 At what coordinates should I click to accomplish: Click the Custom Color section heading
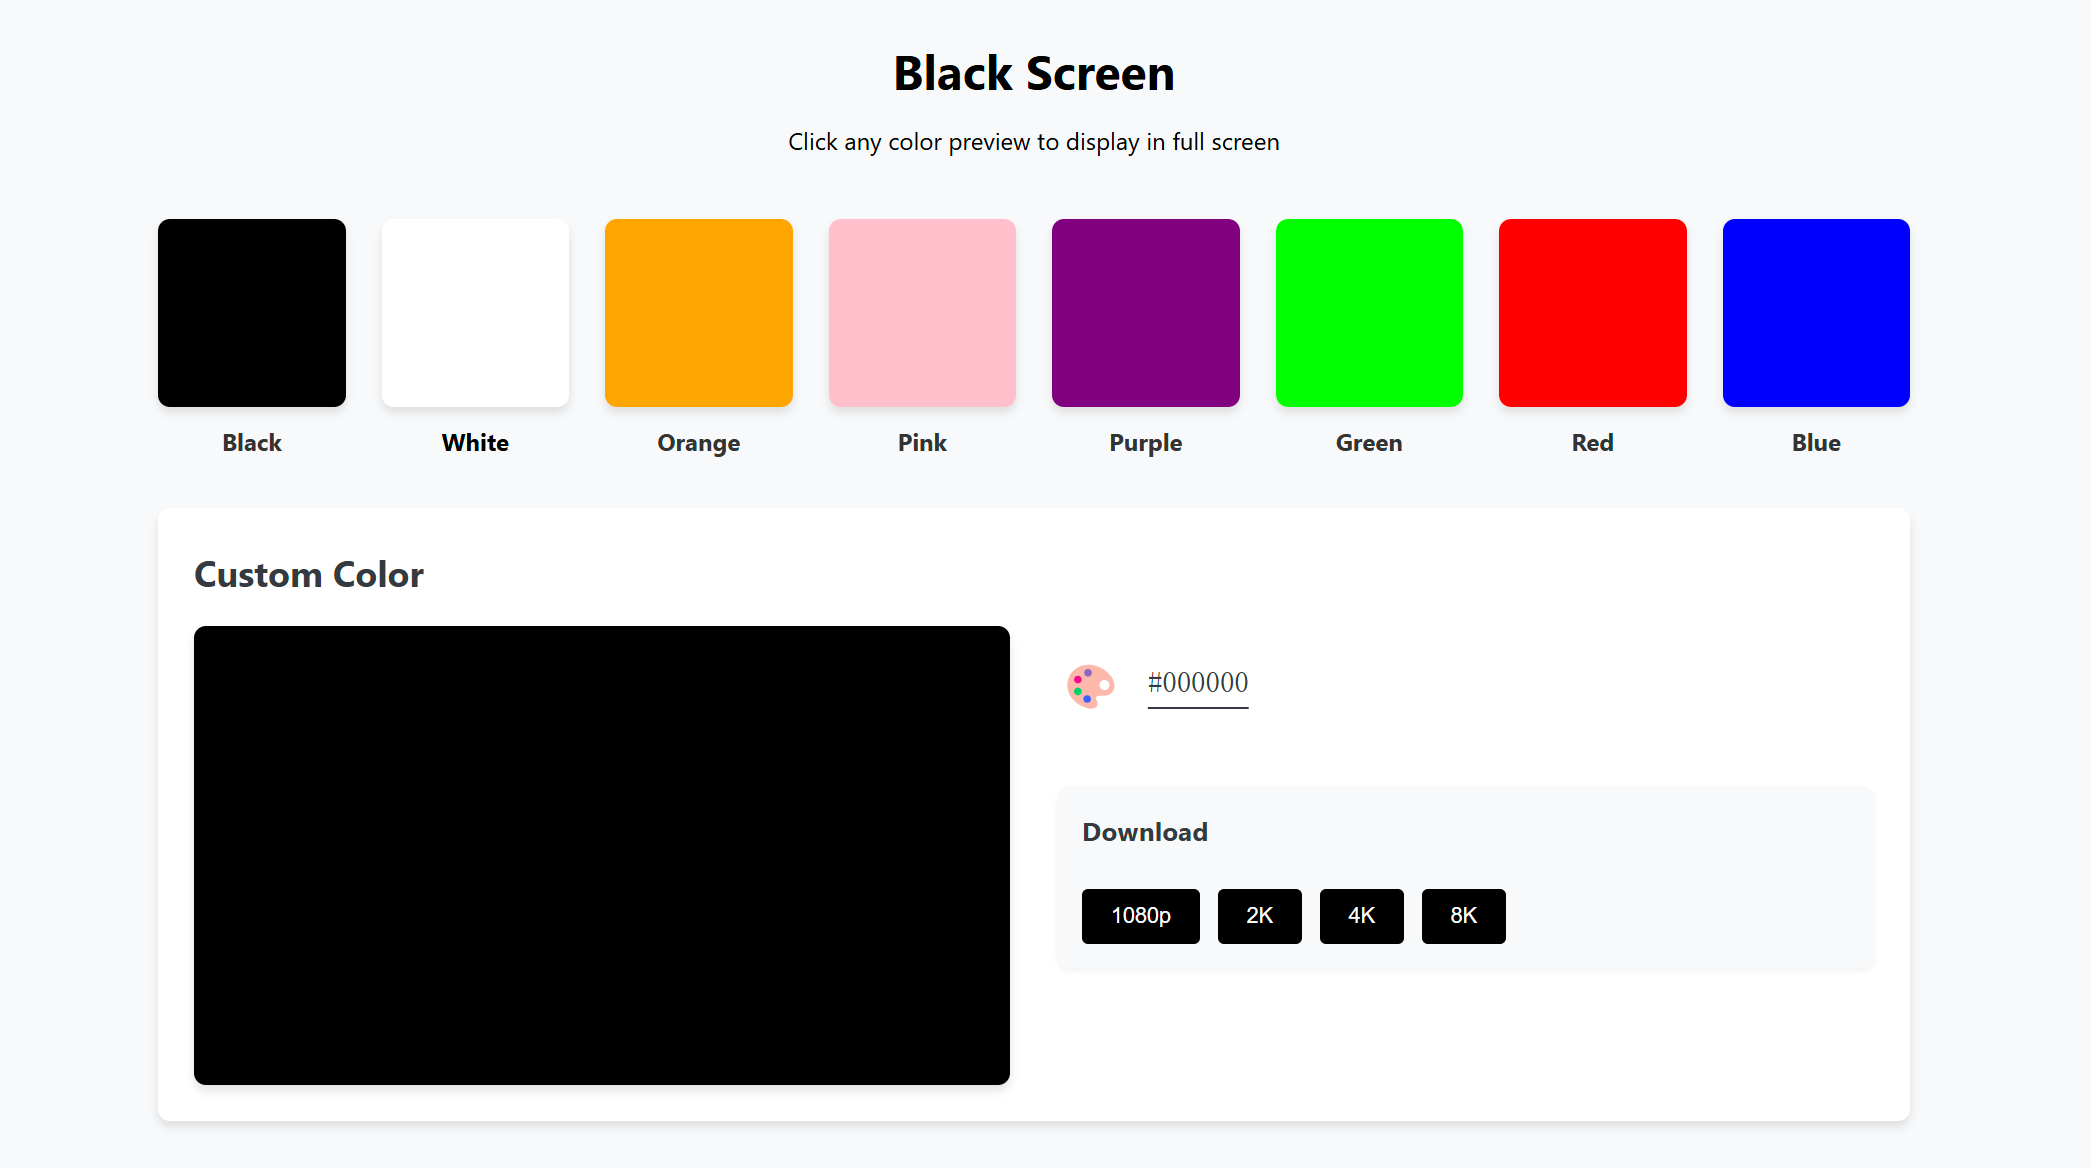coord(308,574)
